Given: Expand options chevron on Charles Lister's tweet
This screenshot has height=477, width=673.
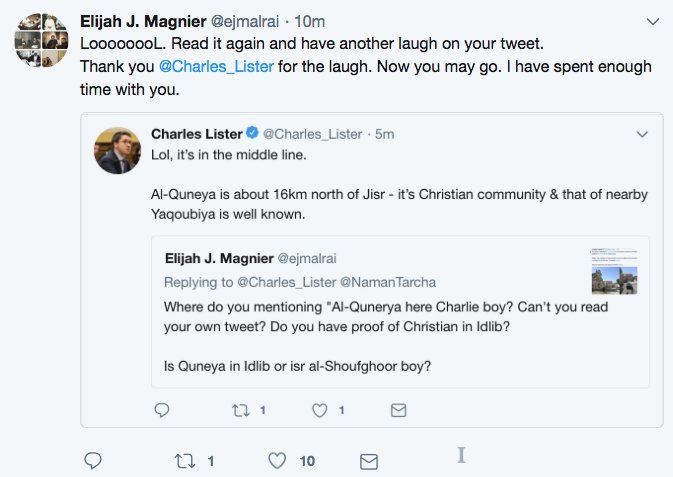Looking at the screenshot, I should click(x=642, y=134).
